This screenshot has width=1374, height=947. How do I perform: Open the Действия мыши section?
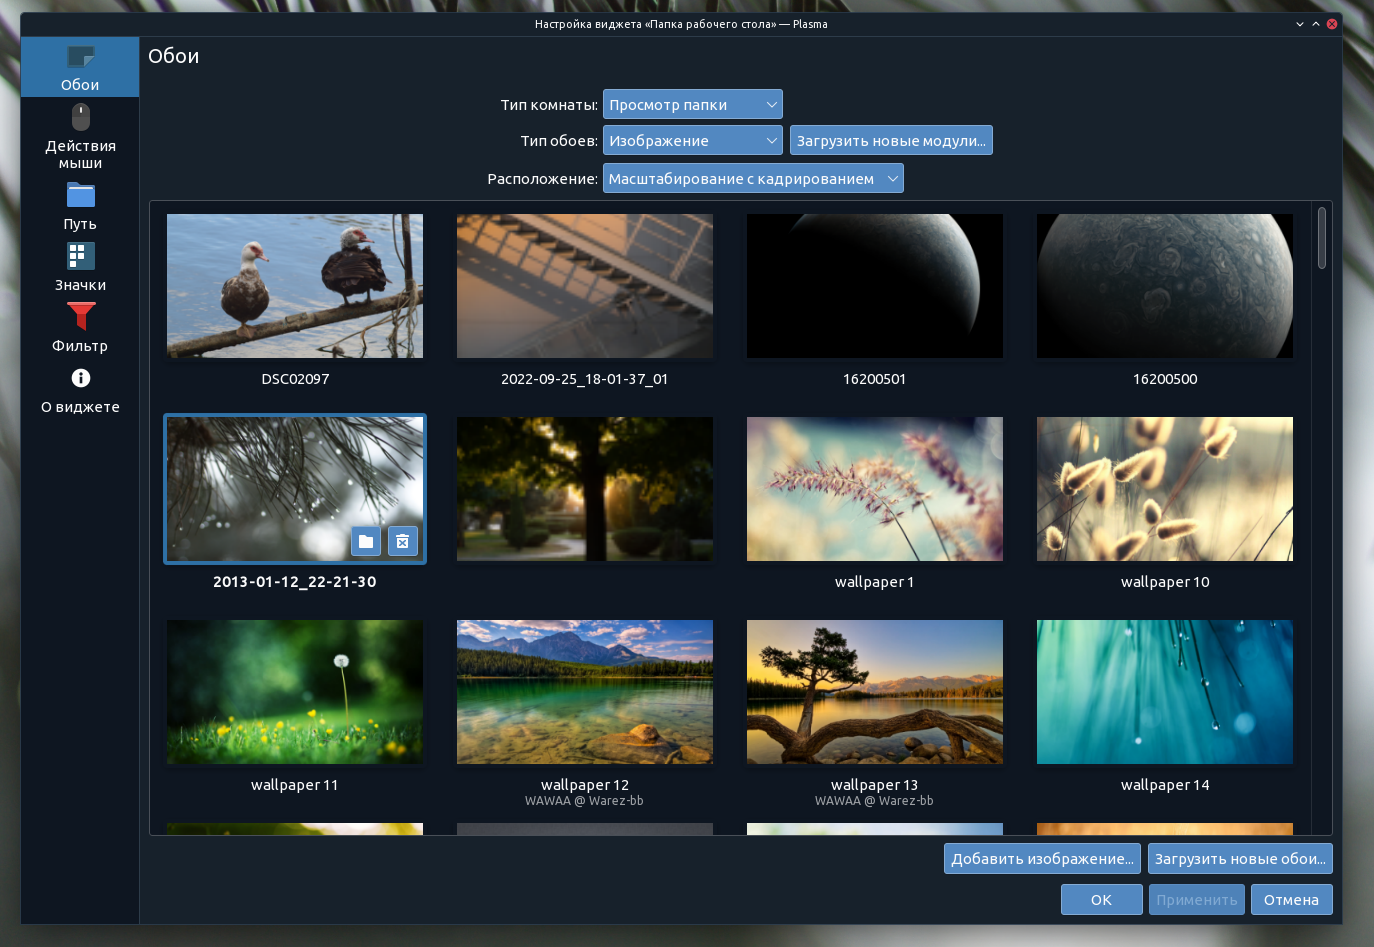point(80,136)
